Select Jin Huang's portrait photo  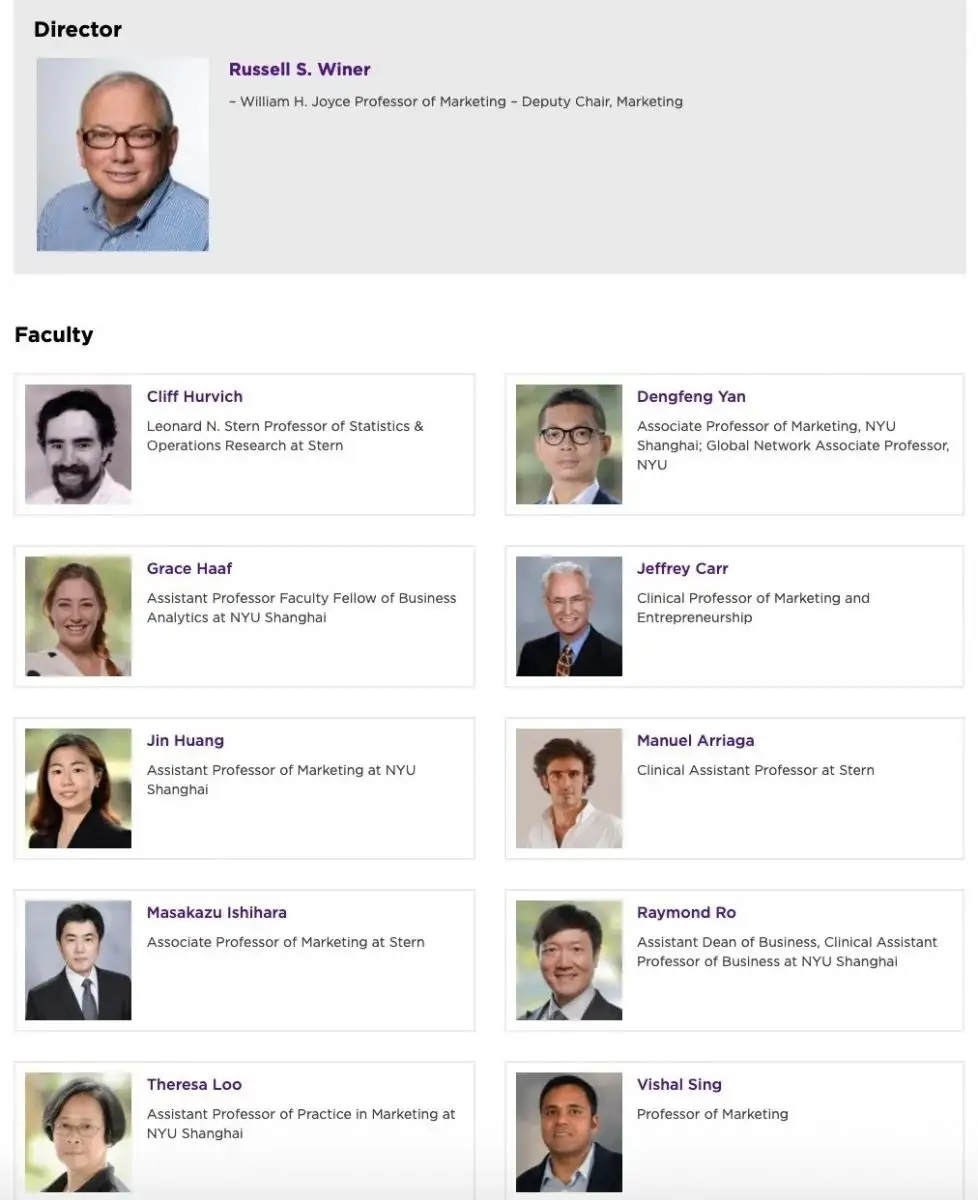[78, 788]
